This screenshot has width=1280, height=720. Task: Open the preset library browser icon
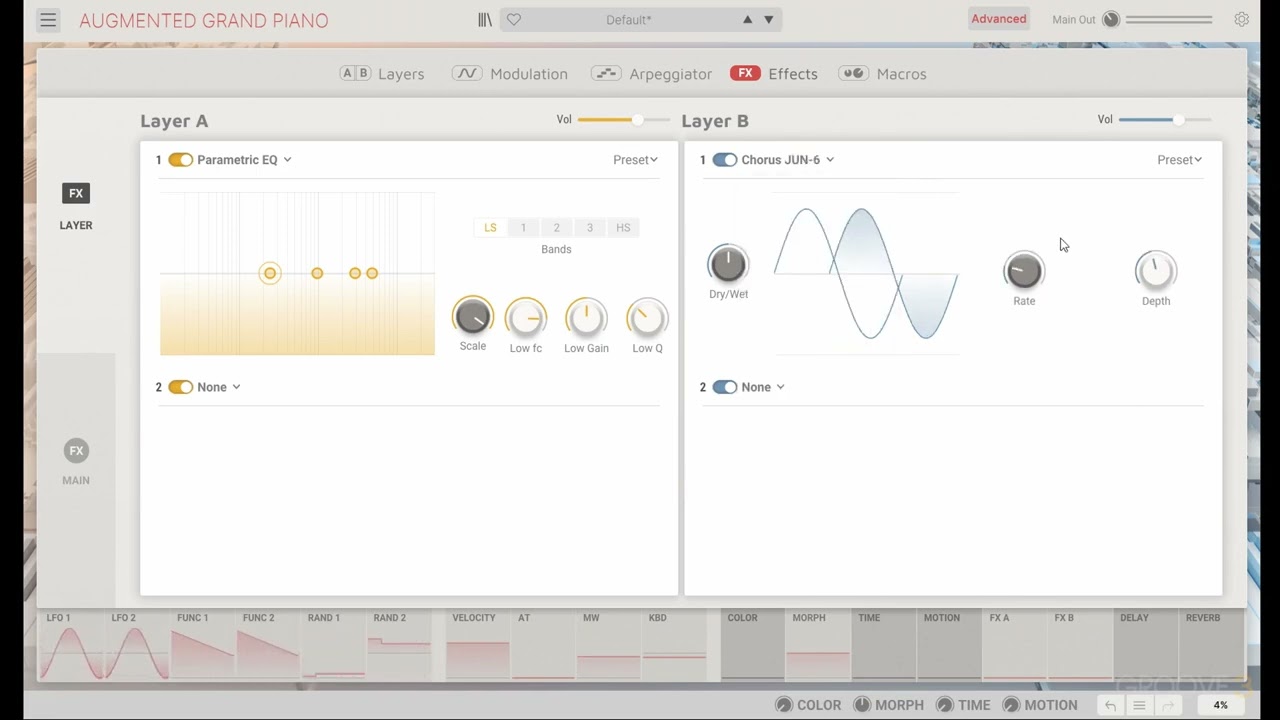coord(485,20)
